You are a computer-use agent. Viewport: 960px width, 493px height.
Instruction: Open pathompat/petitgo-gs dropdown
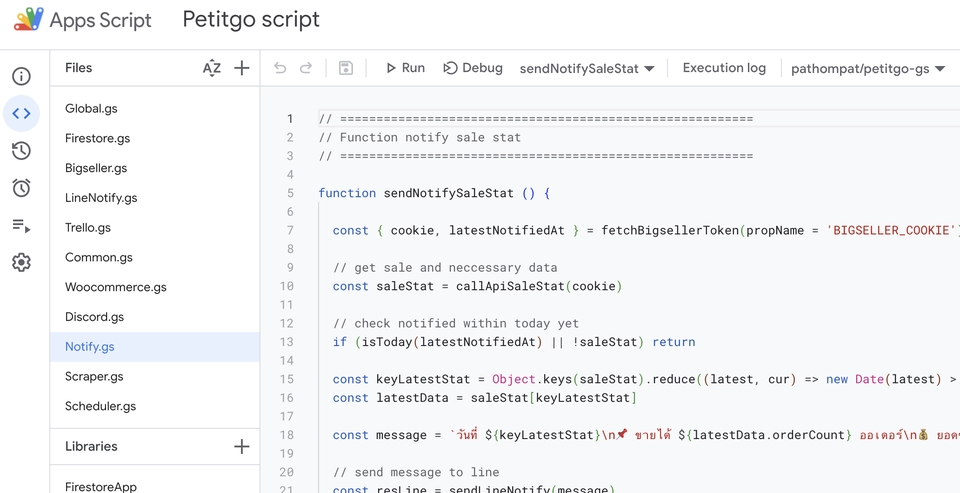point(868,69)
